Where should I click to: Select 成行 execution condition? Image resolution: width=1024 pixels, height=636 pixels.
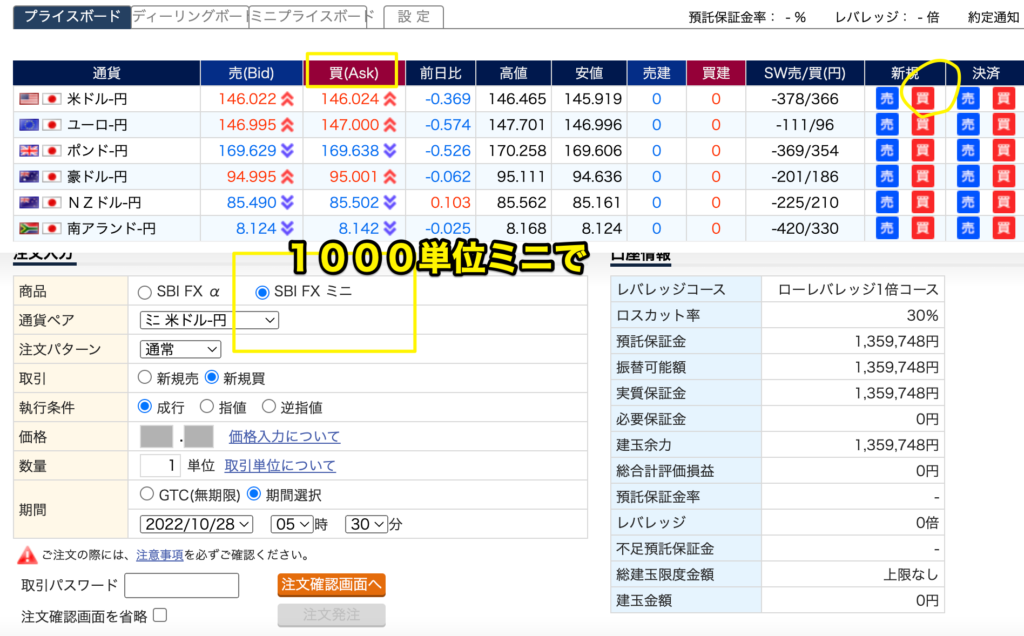(x=145, y=407)
